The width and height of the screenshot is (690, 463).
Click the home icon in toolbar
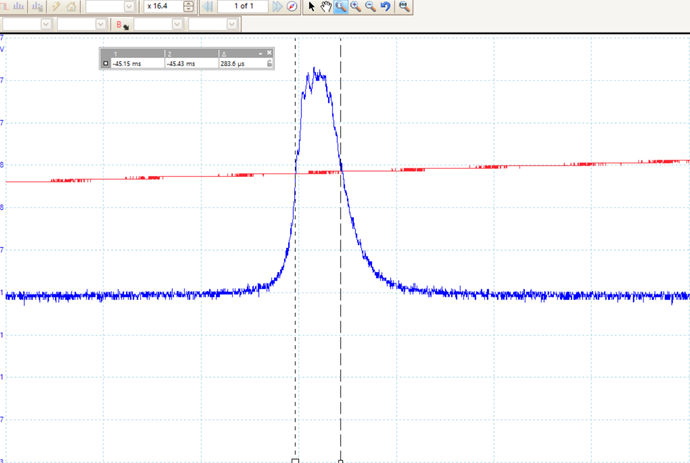(x=71, y=6)
